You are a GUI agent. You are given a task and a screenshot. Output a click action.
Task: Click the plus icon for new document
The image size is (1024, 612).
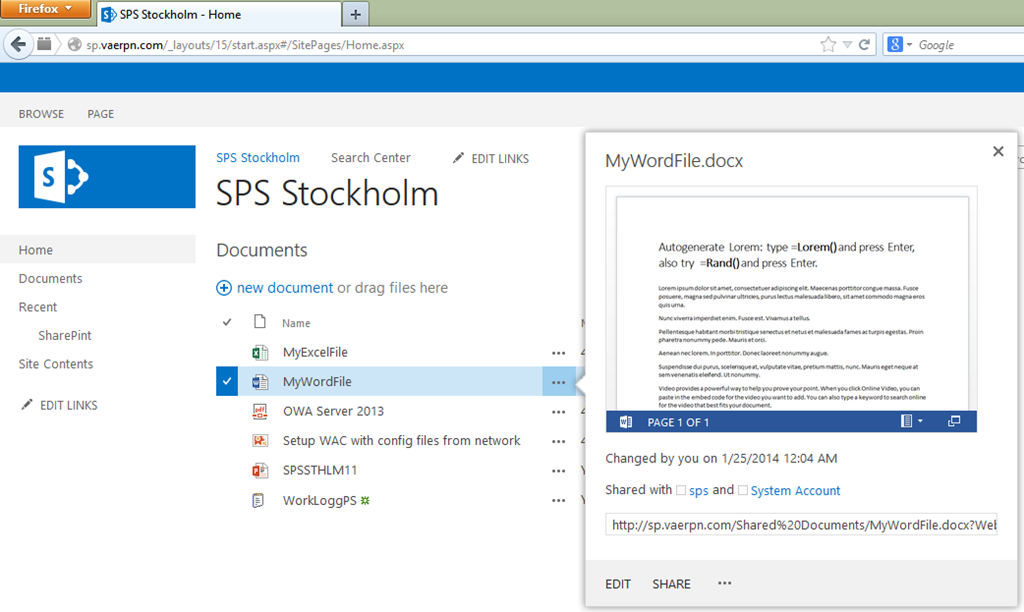pyautogui.click(x=224, y=288)
